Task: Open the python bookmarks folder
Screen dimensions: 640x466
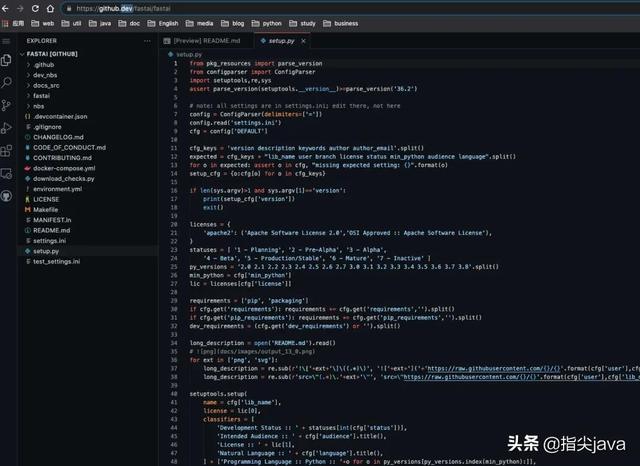Action: pos(267,24)
